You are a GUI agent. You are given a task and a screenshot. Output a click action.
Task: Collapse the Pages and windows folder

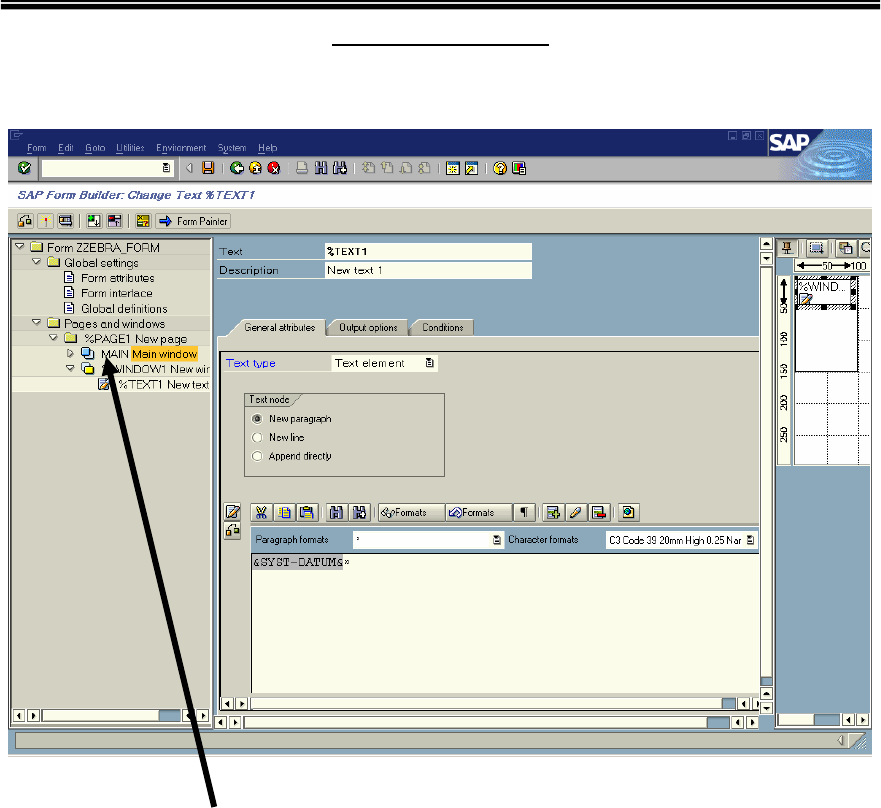pos(37,322)
